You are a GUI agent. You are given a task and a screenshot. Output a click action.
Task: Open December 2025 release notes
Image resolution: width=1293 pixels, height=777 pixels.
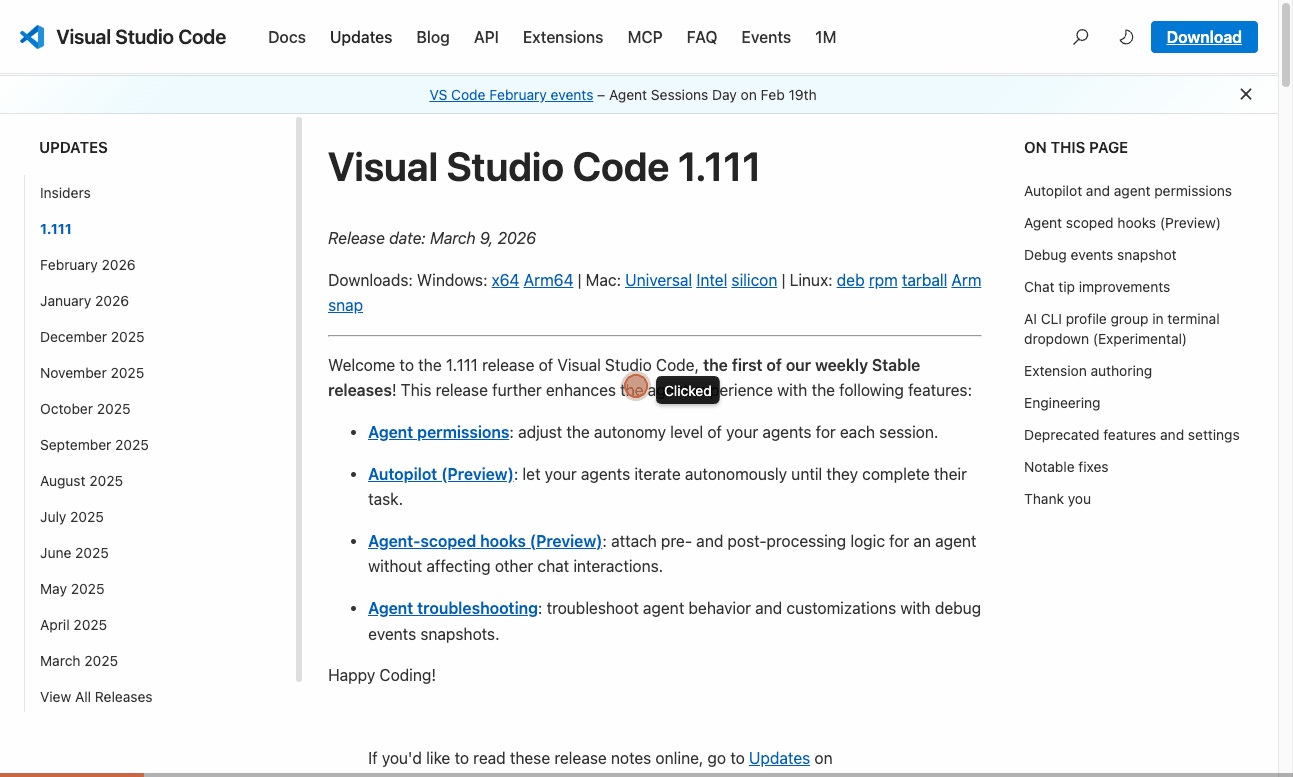click(92, 337)
